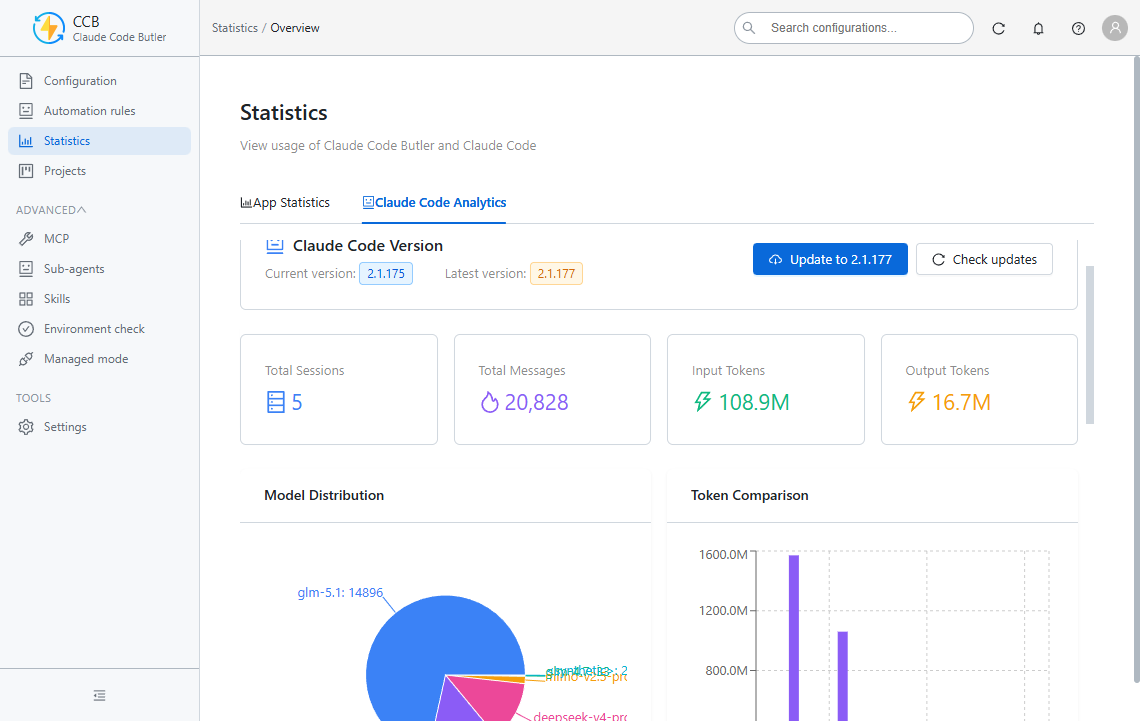
Task: Click the Check updates button
Action: coord(984,259)
